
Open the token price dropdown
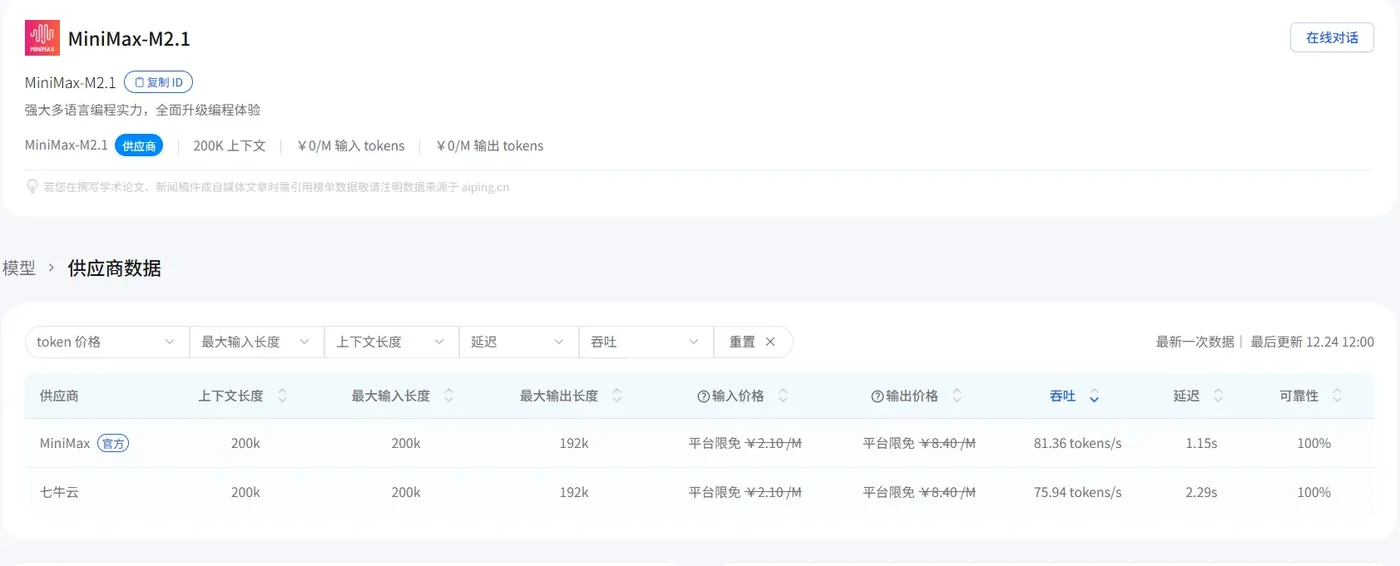pyautogui.click(x=107, y=342)
